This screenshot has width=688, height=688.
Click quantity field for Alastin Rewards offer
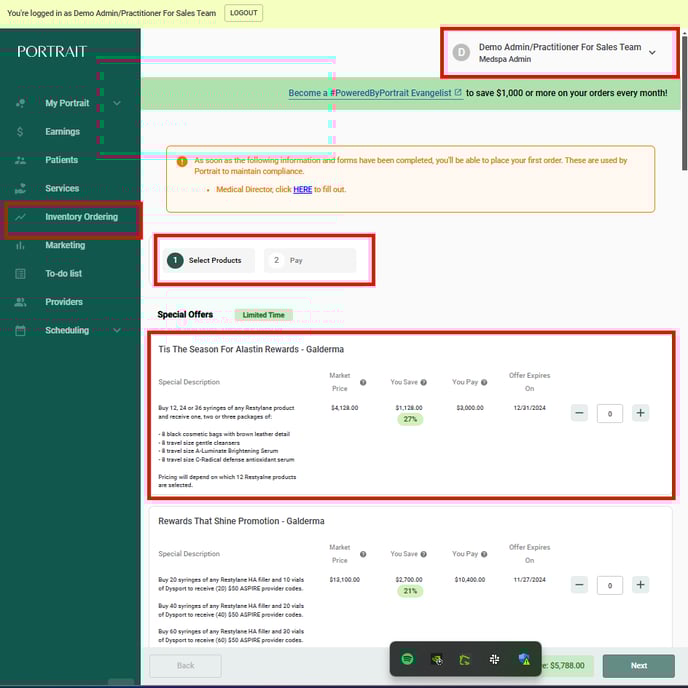coord(609,414)
